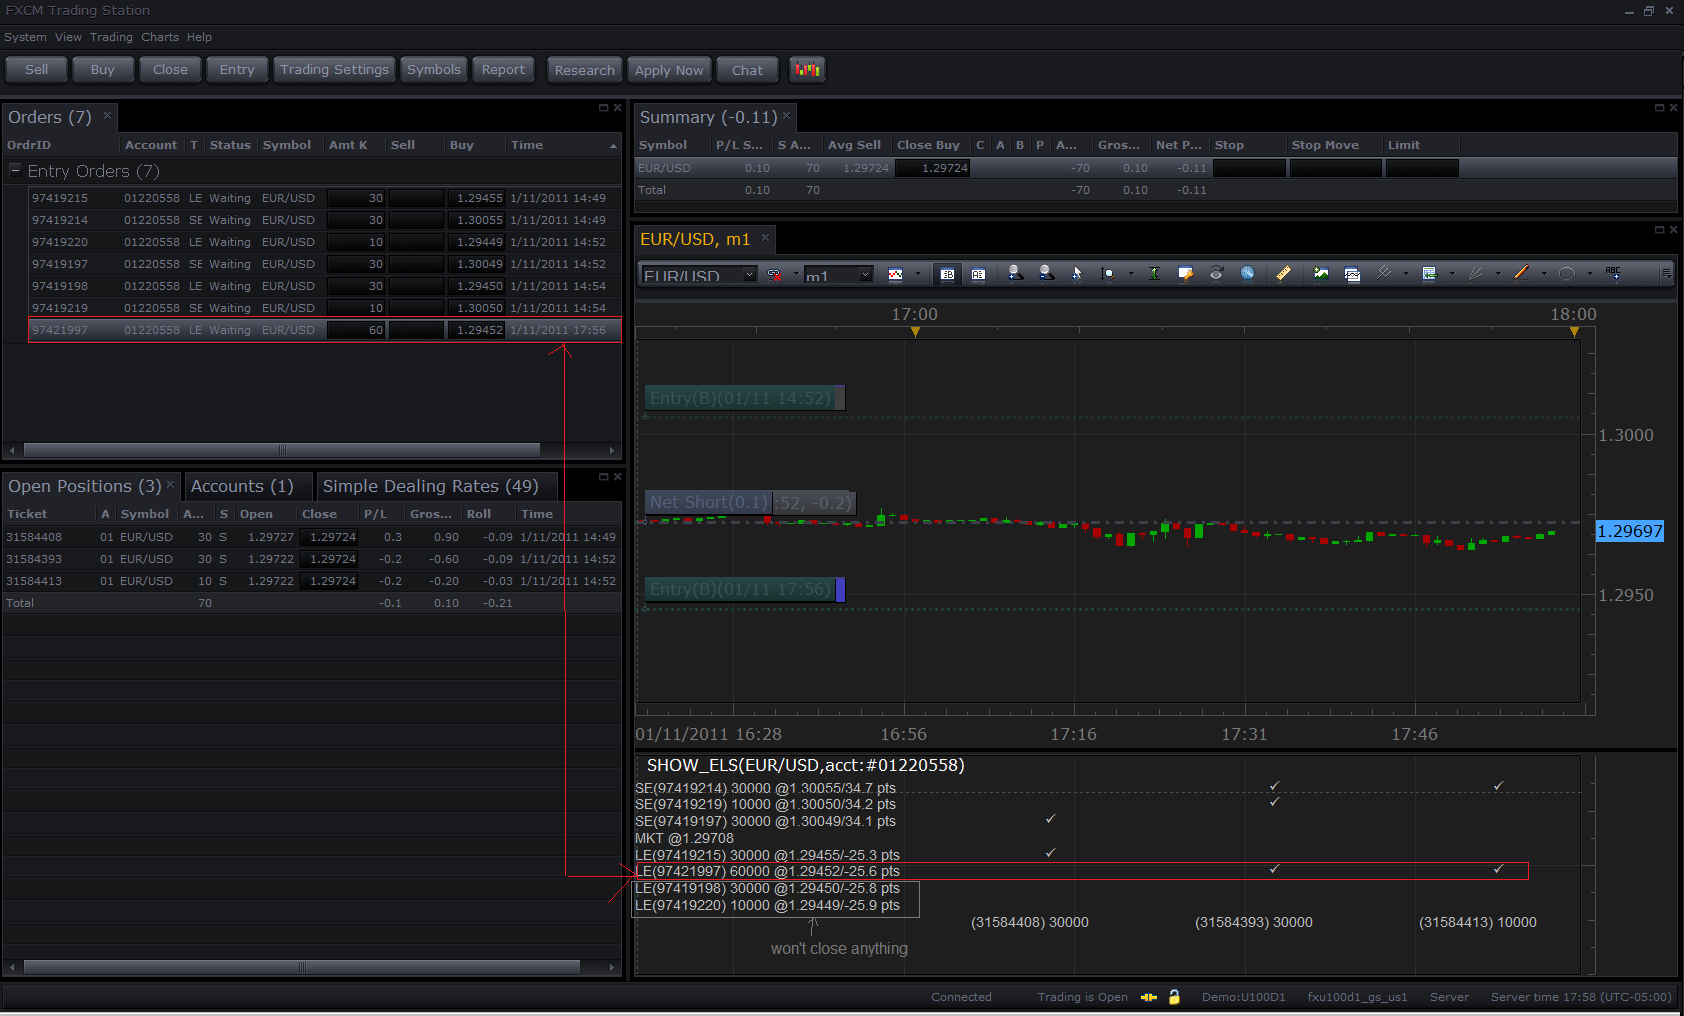Click the Apply Now button
Image resolution: width=1684 pixels, height=1016 pixels.
669,70
